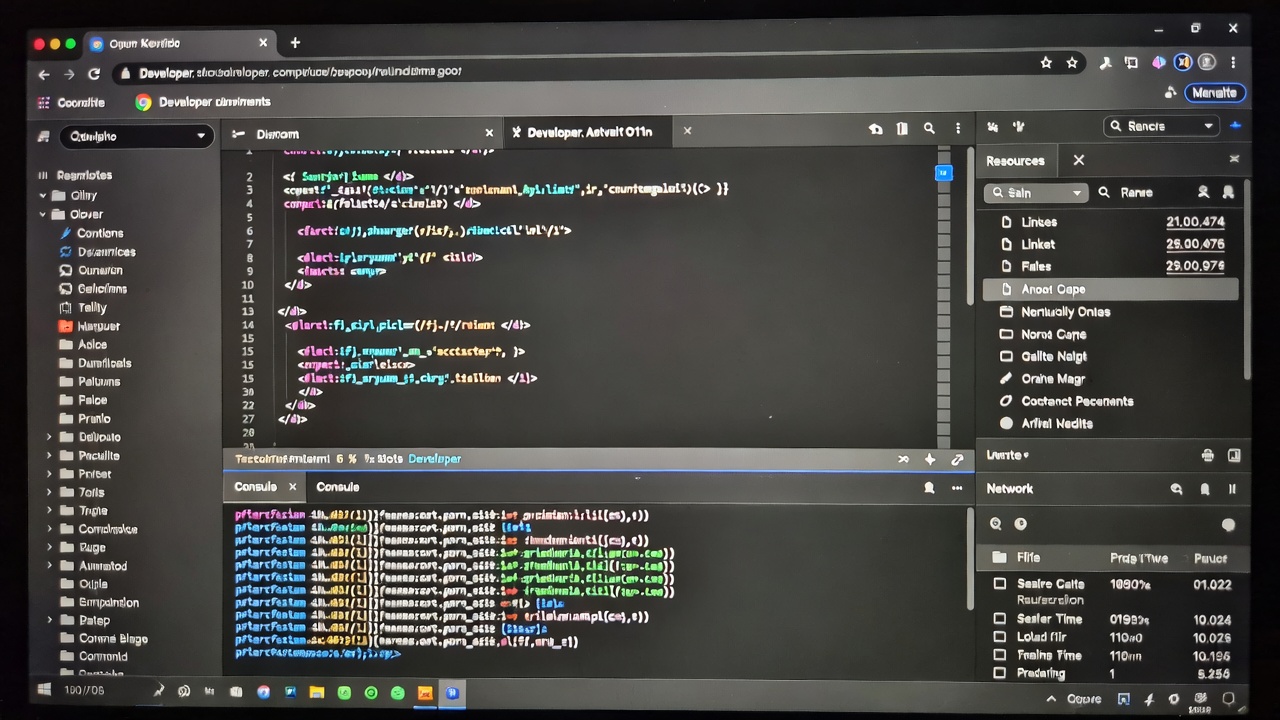Click the search icon in Network panel header
Screen dimensions: 1280x720
(x=1176, y=489)
